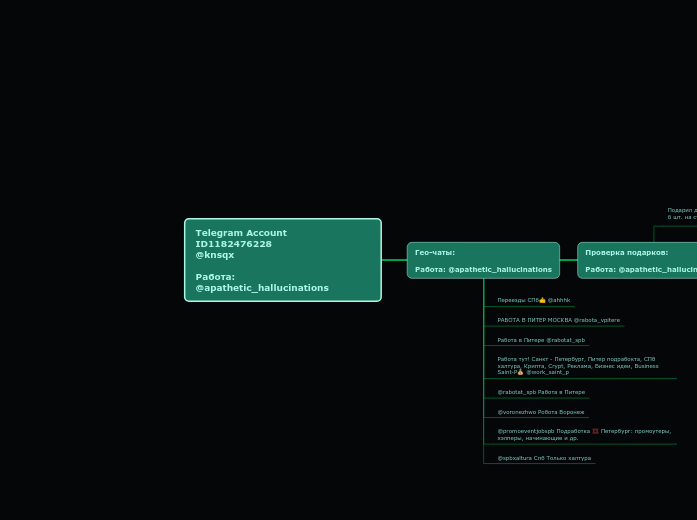Click the @promoeventjobspb Подработка entry
This screenshot has height=520, width=697.
tap(584, 435)
